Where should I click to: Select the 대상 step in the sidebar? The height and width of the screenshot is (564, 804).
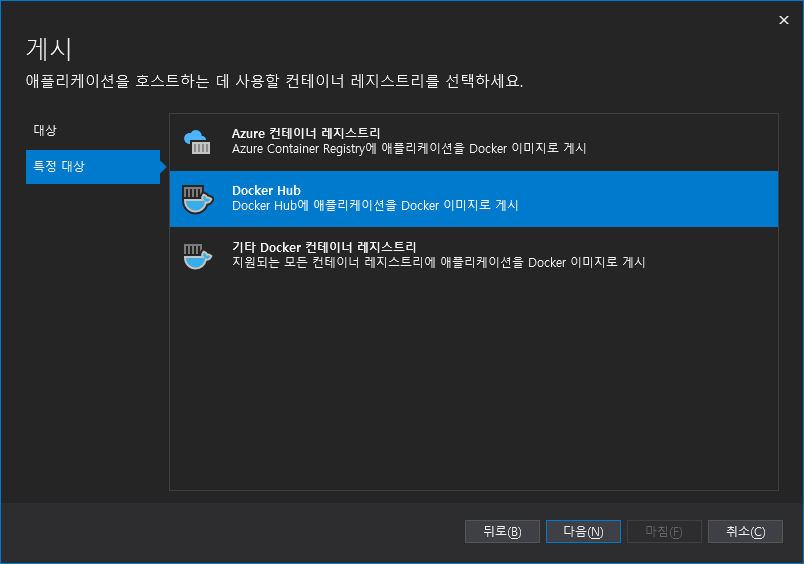click(93, 130)
